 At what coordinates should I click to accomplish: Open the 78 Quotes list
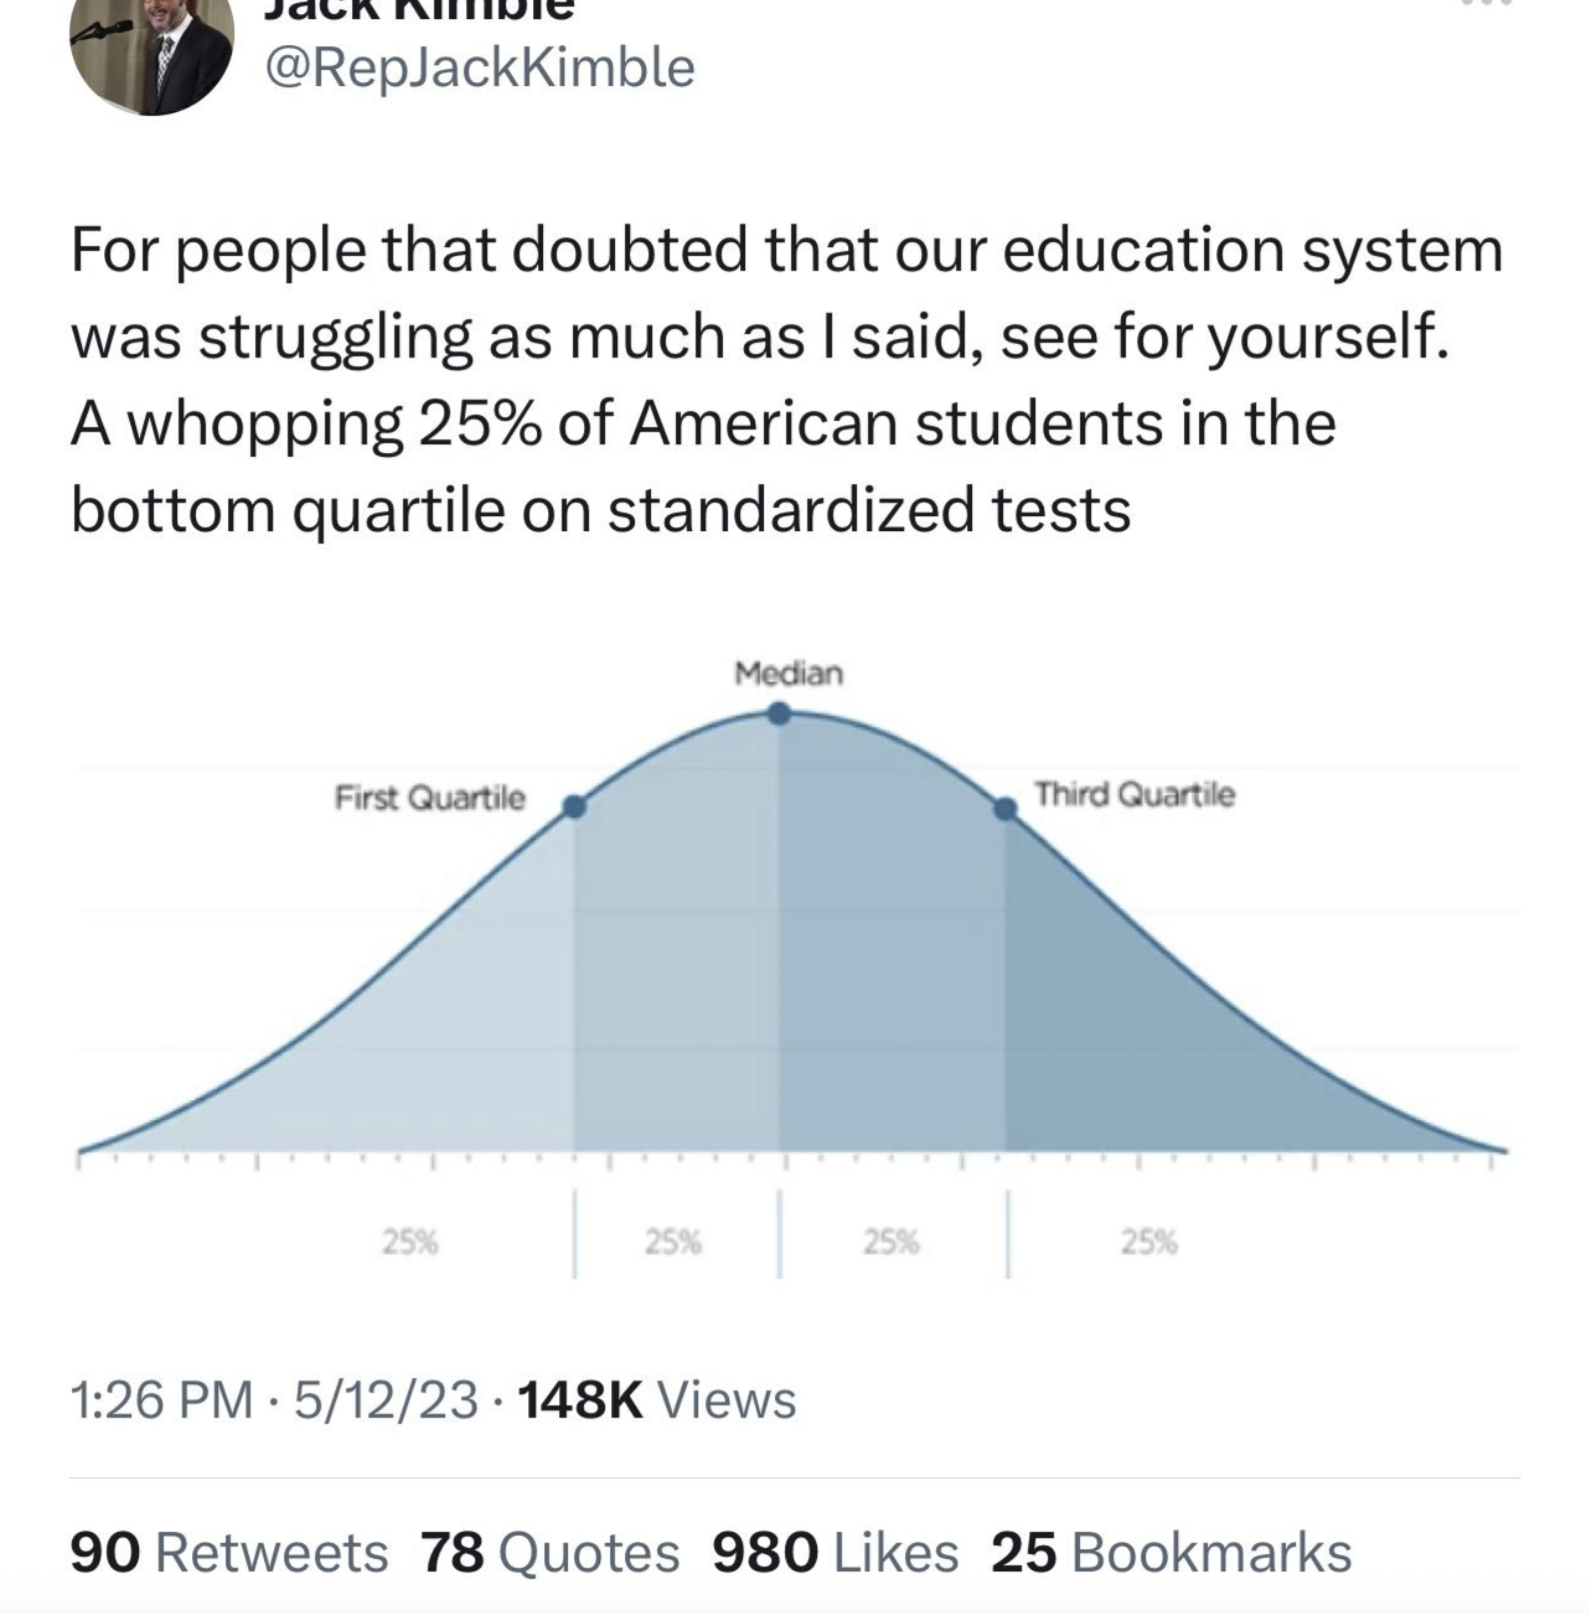tap(549, 1553)
